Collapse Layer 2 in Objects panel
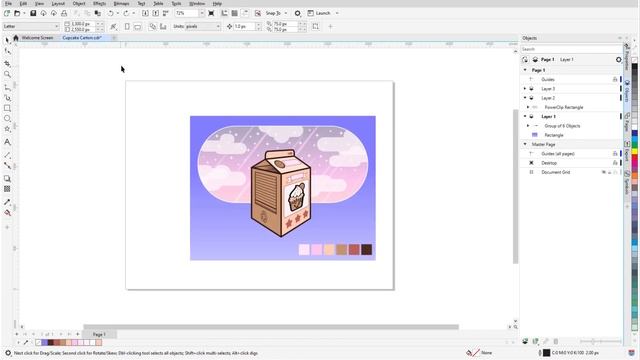Screen dimensions: 640x360 point(525,98)
